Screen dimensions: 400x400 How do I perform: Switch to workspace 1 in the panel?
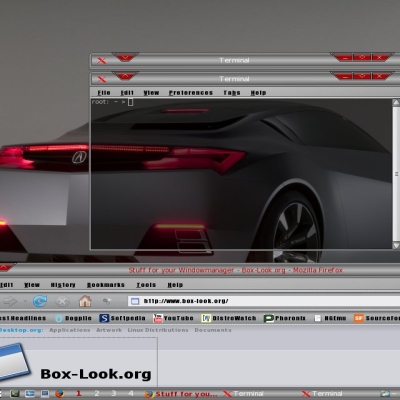79,394
